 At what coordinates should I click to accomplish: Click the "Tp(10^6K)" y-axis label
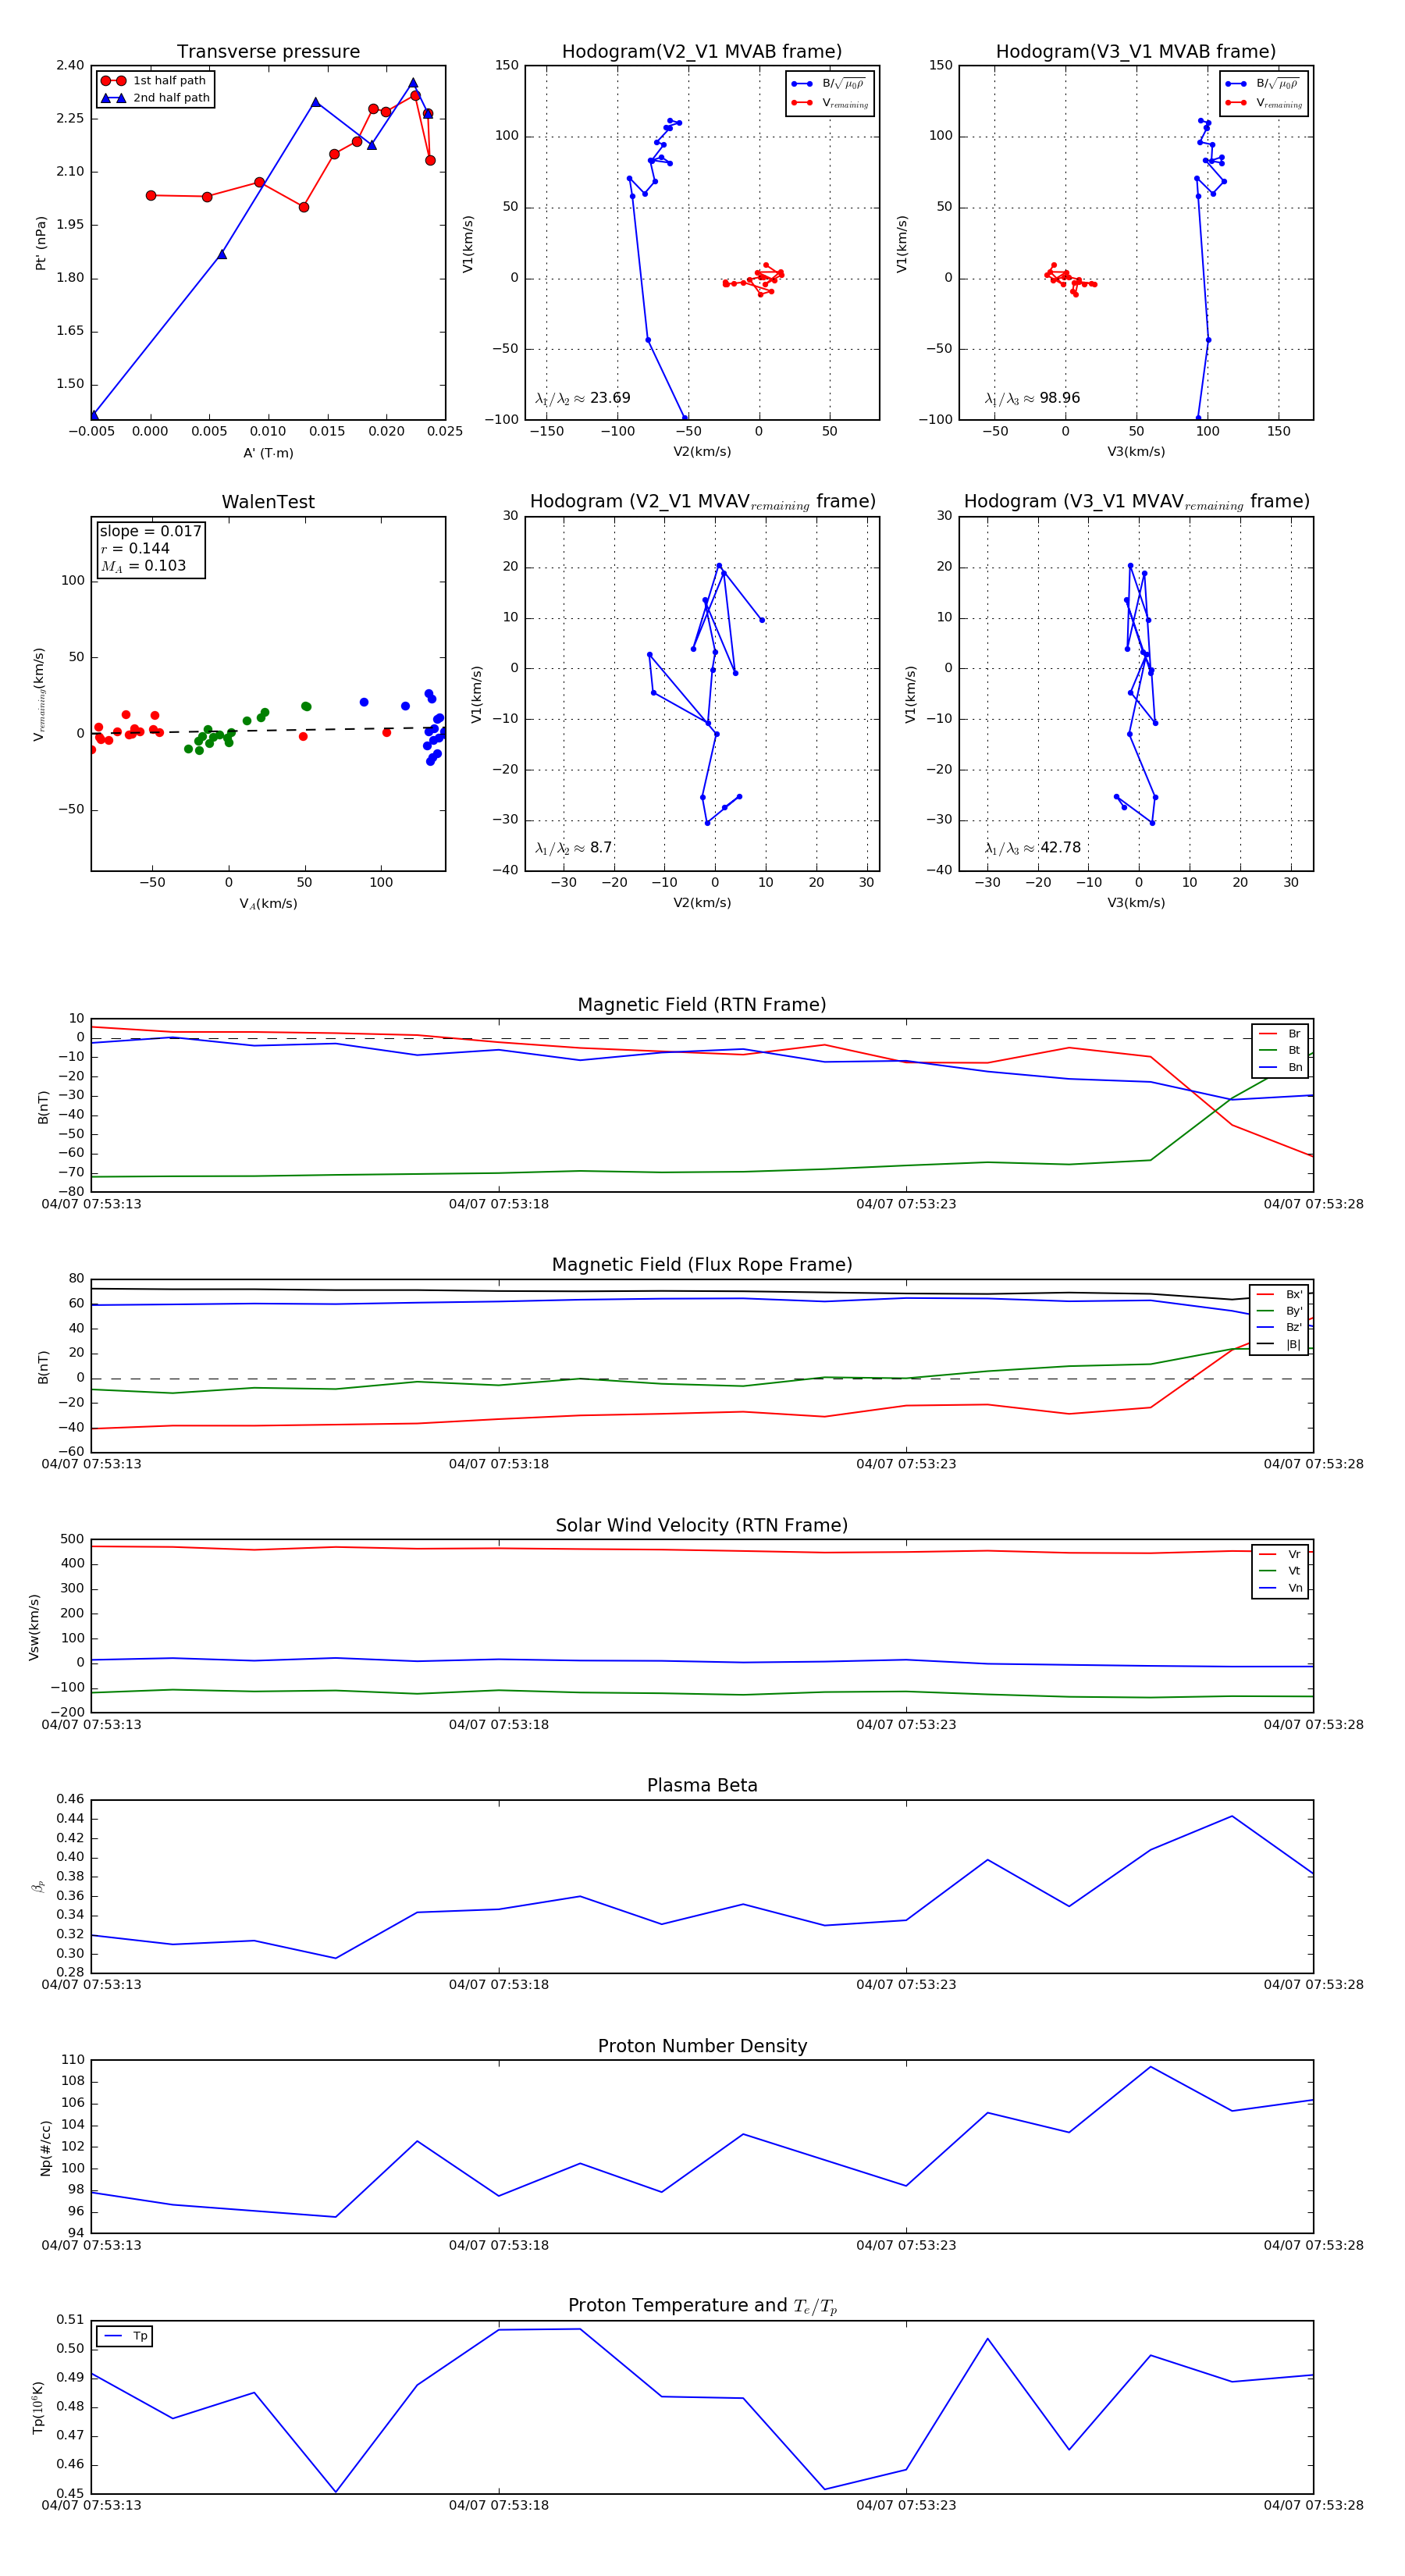click(38, 2408)
